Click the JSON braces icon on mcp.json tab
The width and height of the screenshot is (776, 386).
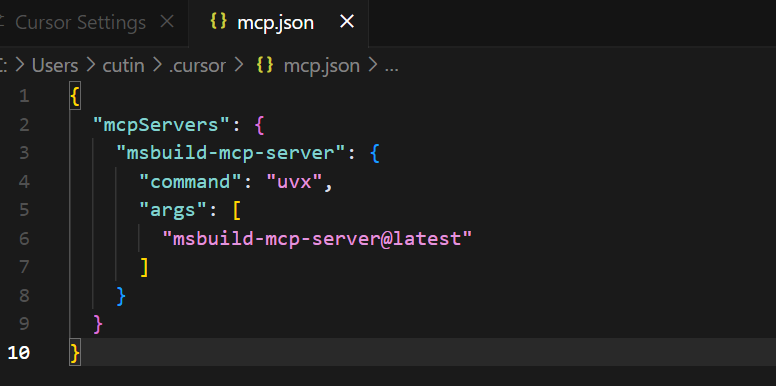click(218, 21)
